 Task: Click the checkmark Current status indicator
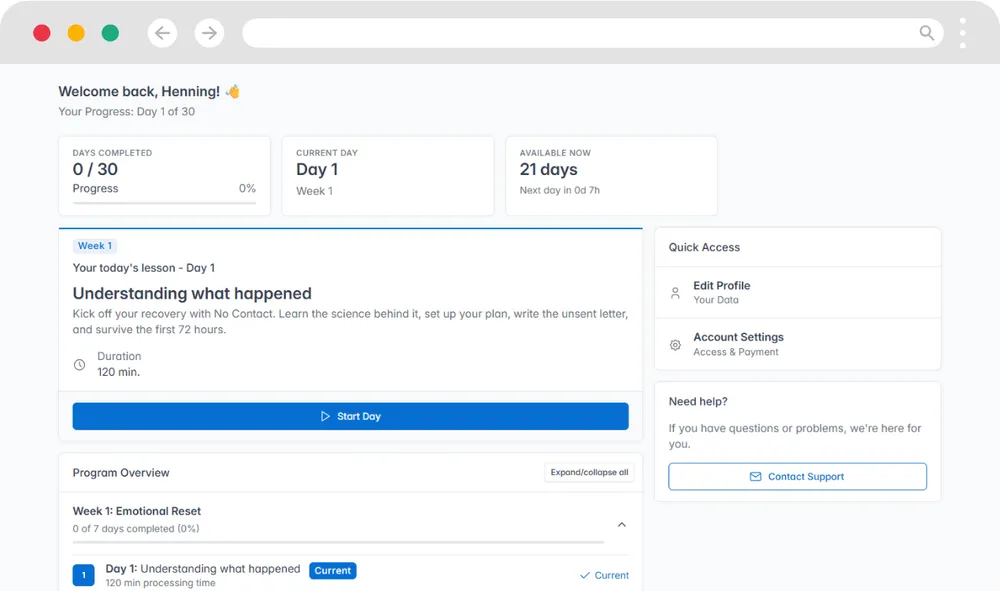(x=604, y=575)
